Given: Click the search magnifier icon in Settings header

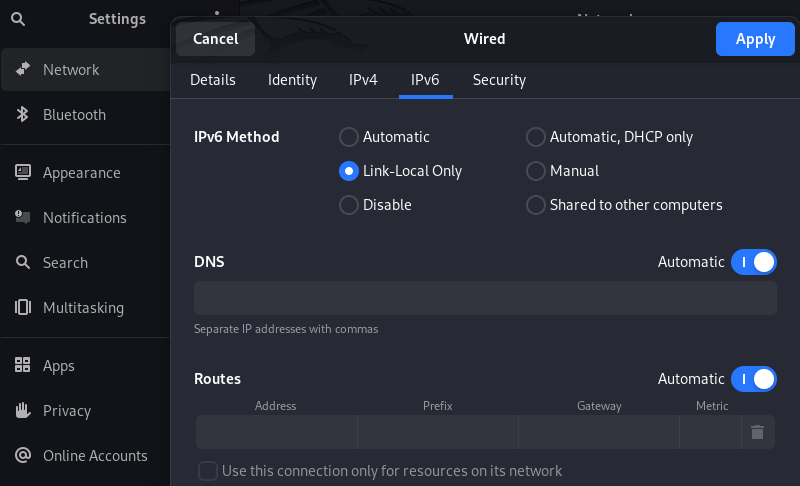Looking at the screenshot, I should pos(18,19).
